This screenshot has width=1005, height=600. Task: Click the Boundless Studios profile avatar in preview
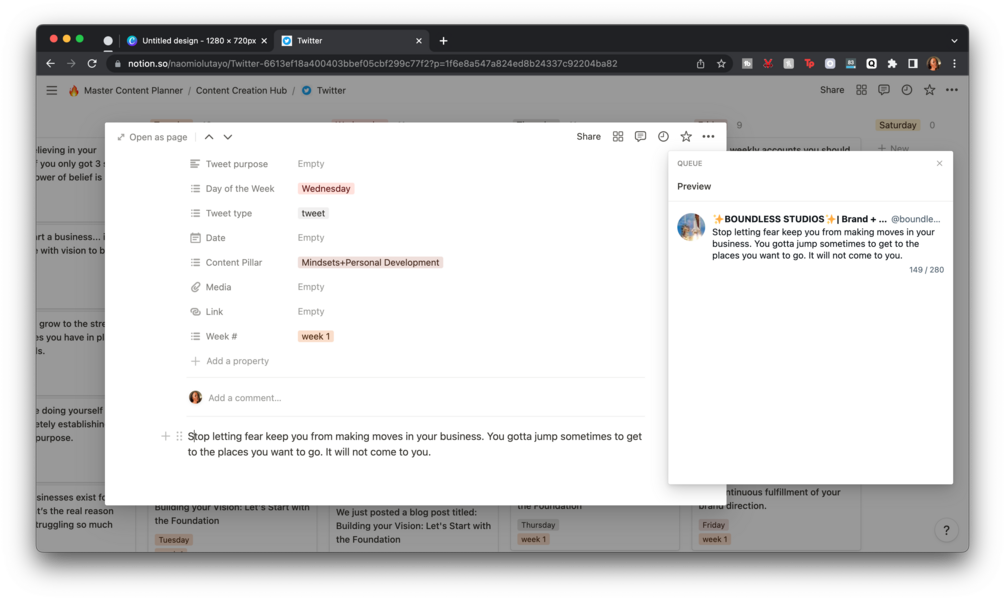[x=691, y=227]
